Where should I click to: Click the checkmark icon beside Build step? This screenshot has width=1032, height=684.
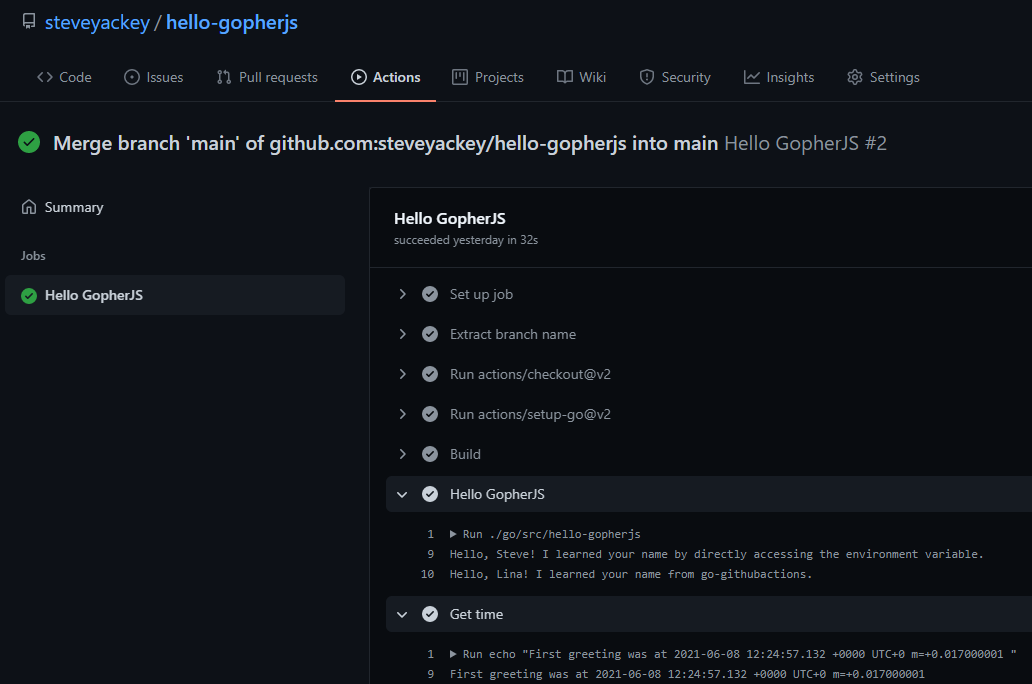pos(430,454)
